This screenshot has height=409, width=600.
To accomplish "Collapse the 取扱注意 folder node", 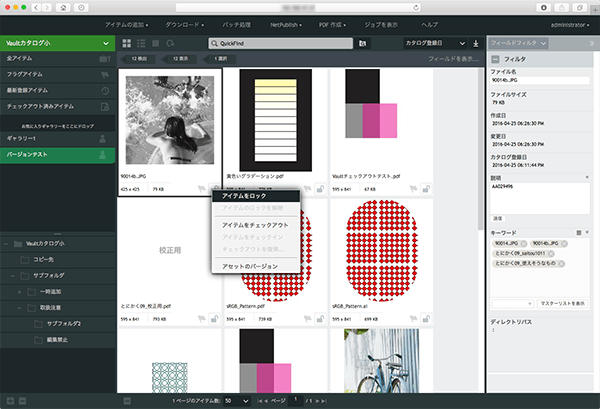I will click(19, 308).
